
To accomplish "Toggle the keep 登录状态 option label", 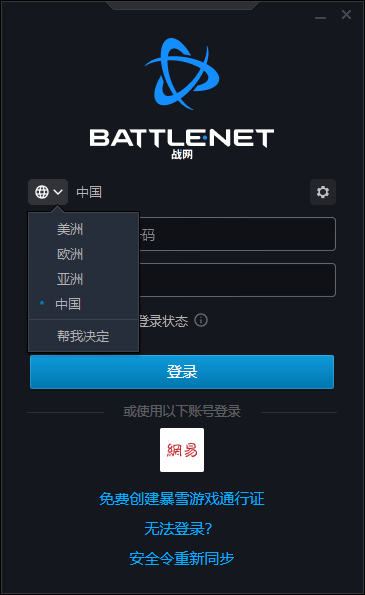I will 164,321.
